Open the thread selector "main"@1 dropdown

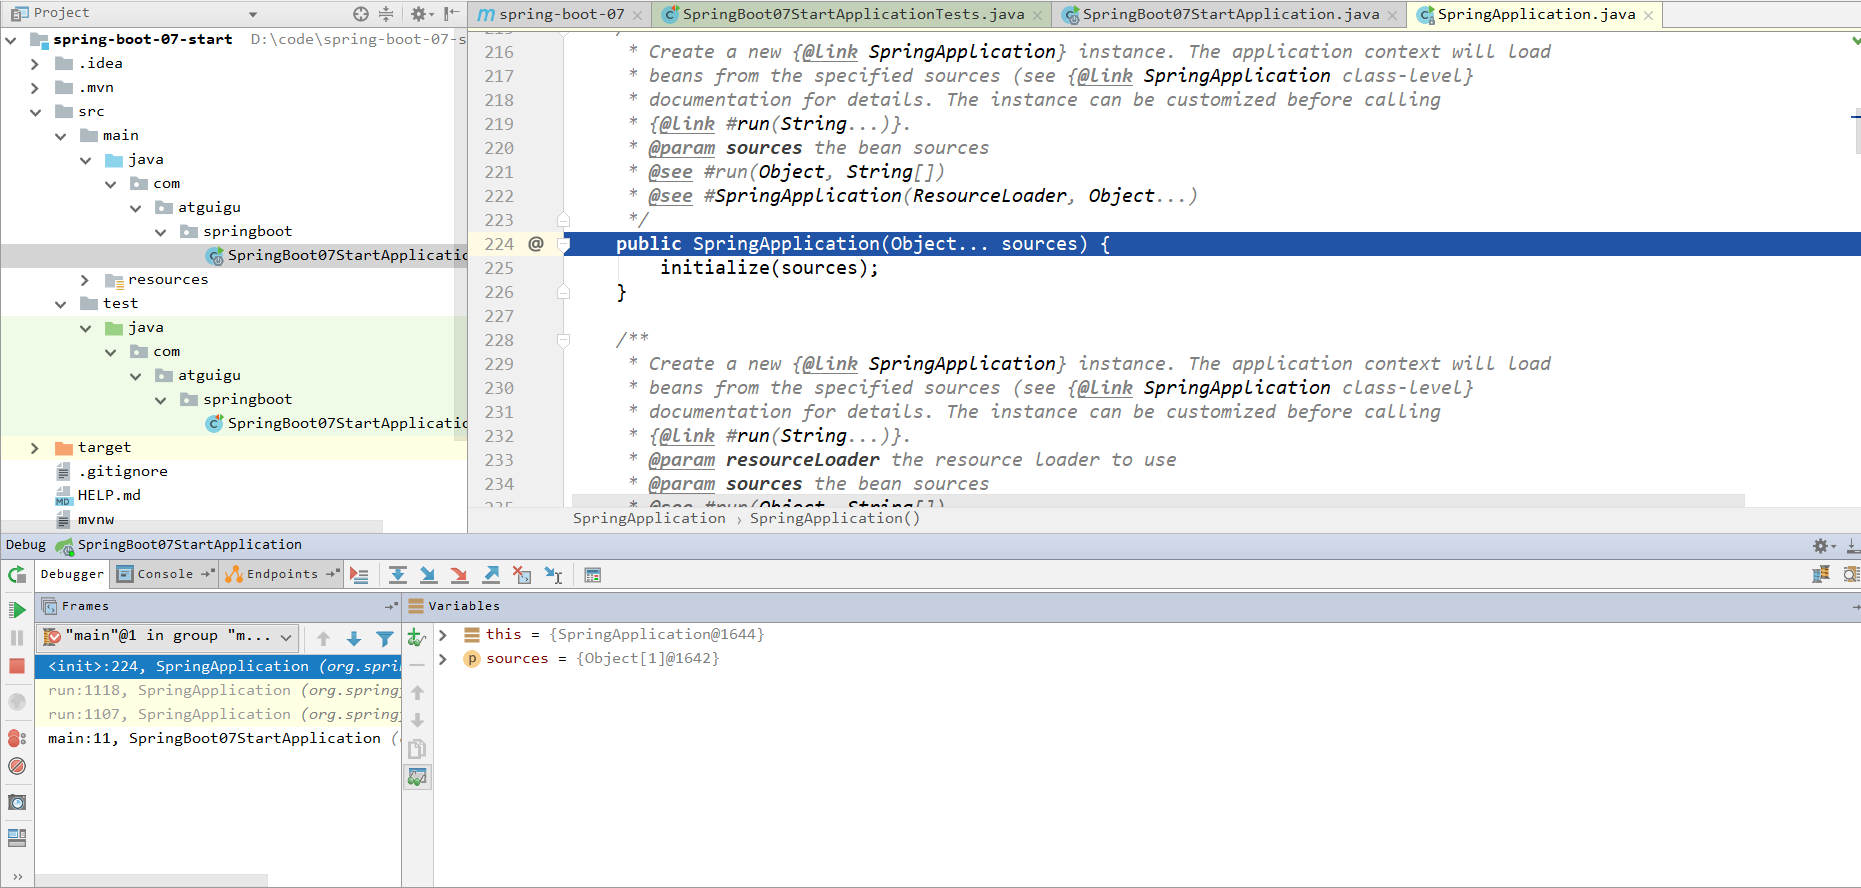[x=166, y=636]
